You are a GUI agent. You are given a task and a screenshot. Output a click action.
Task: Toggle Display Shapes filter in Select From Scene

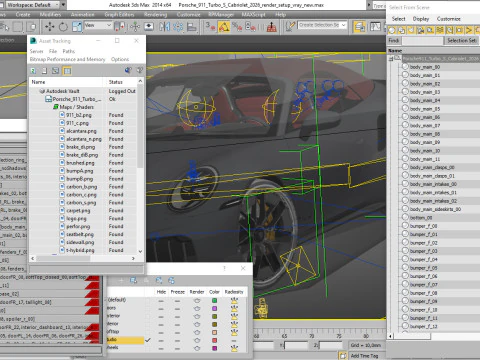(x=402, y=30)
